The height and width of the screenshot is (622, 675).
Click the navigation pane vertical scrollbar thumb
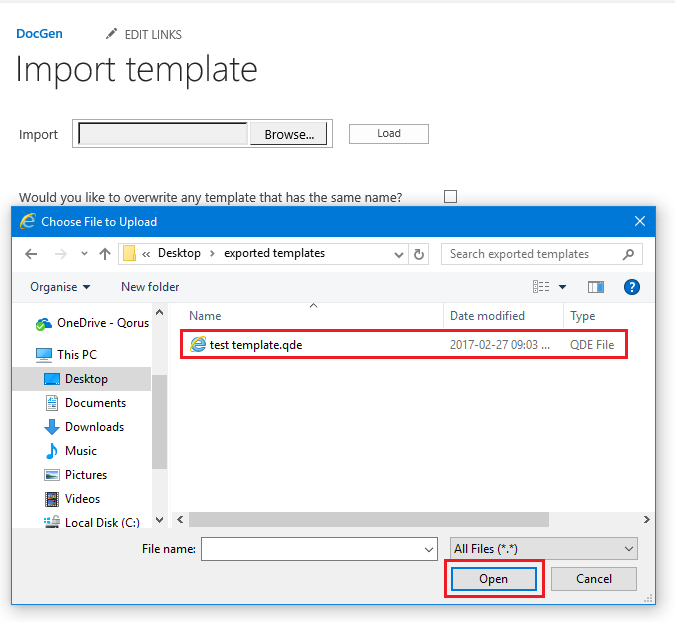tap(159, 422)
